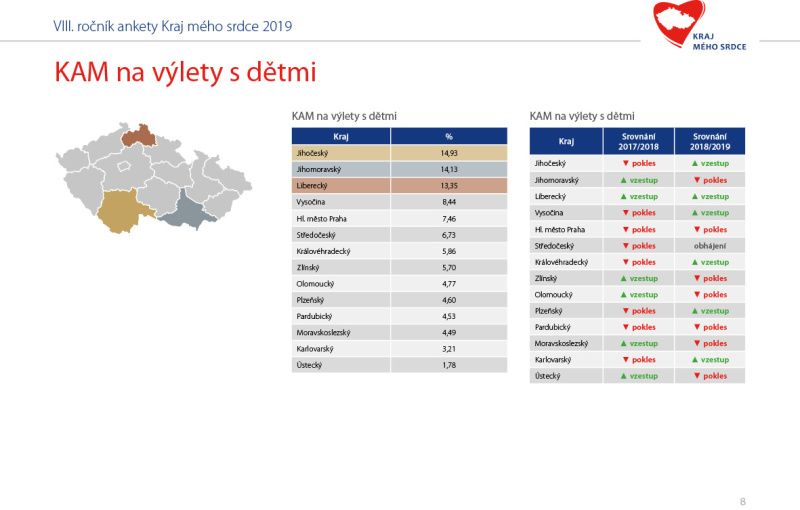800x510 pixels.
Task: Click the Srovnání 2017/2018 column header
Action: pos(638,141)
